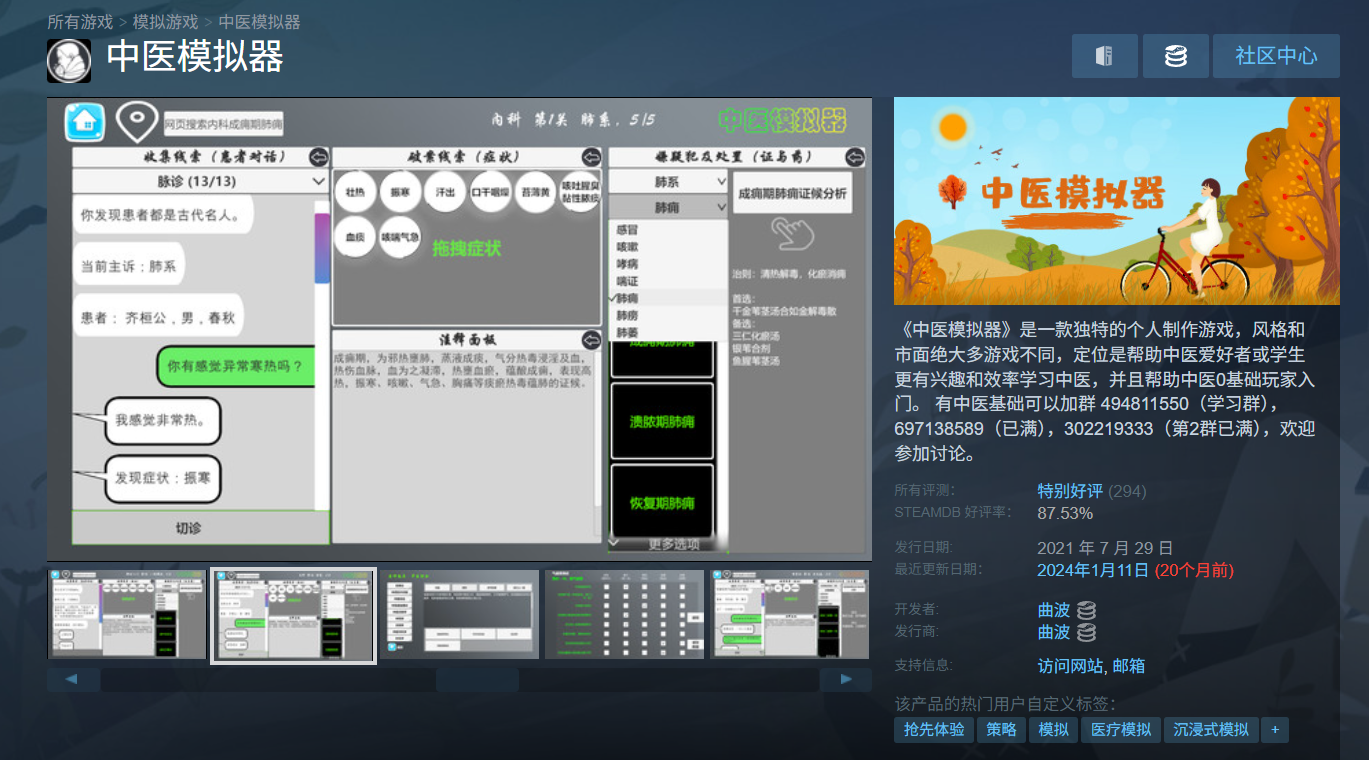Click the game logo icon beside 中医模拟器 title
1369x760 pixels.
click(69, 61)
